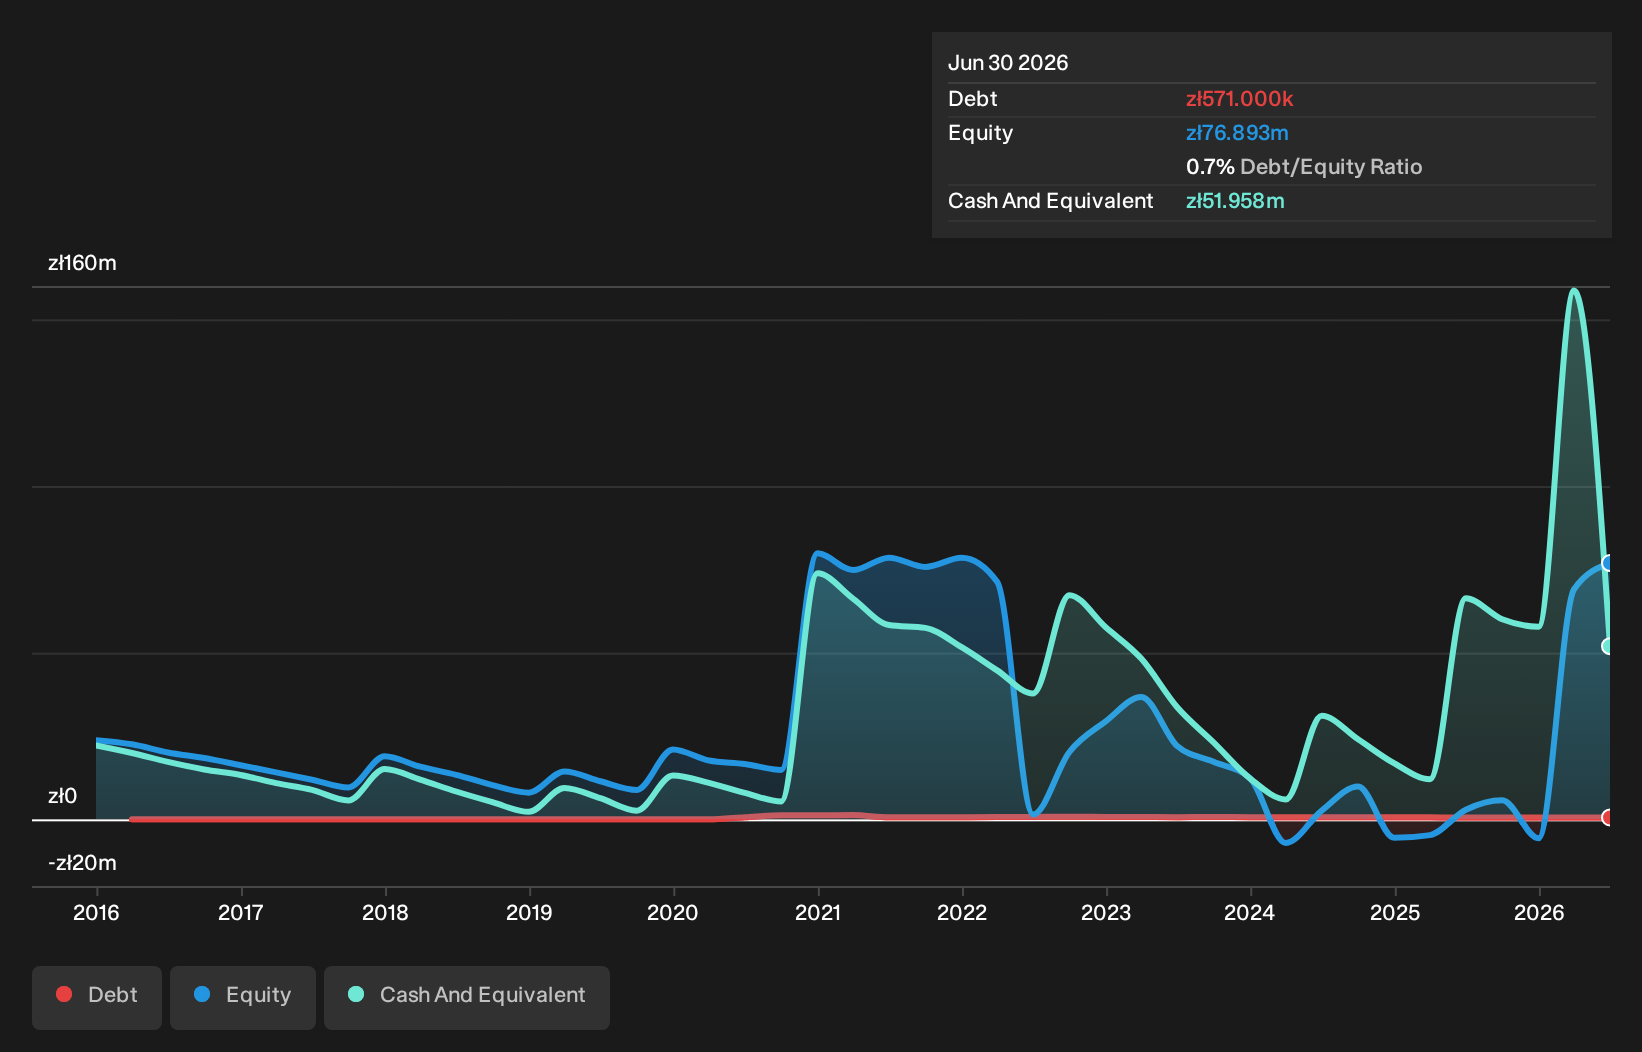Select the Debt value zł571.000k in tooltip
1642x1052 pixels.
pyautogui.click(x=1239, y=99)
